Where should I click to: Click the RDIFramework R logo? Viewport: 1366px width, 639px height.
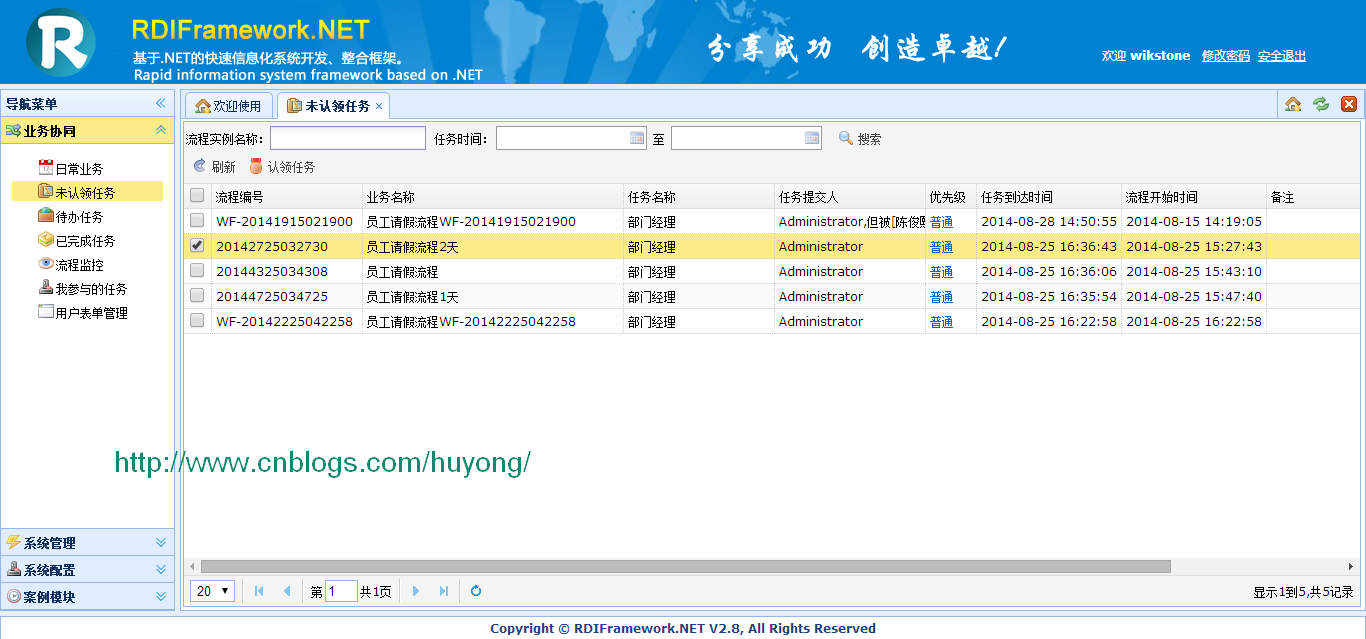[x=61, y=42]
